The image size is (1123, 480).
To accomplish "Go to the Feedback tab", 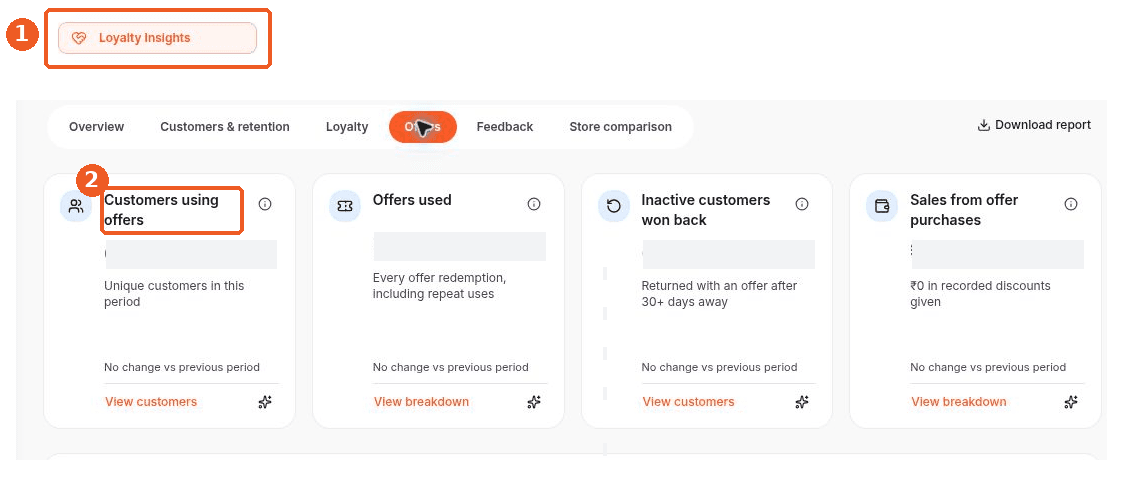I will 505,127.
